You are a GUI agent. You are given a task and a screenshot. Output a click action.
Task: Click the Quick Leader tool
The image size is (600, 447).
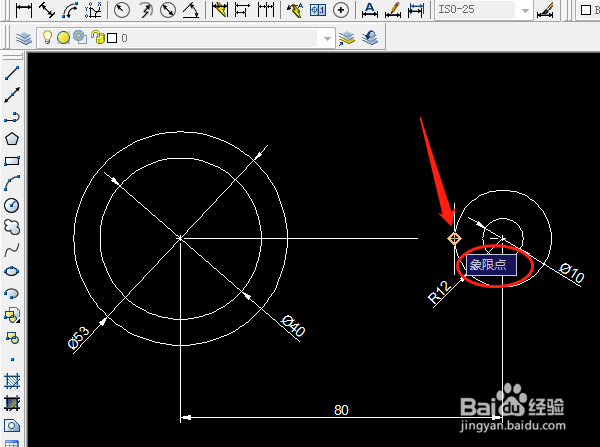(295, 10)
